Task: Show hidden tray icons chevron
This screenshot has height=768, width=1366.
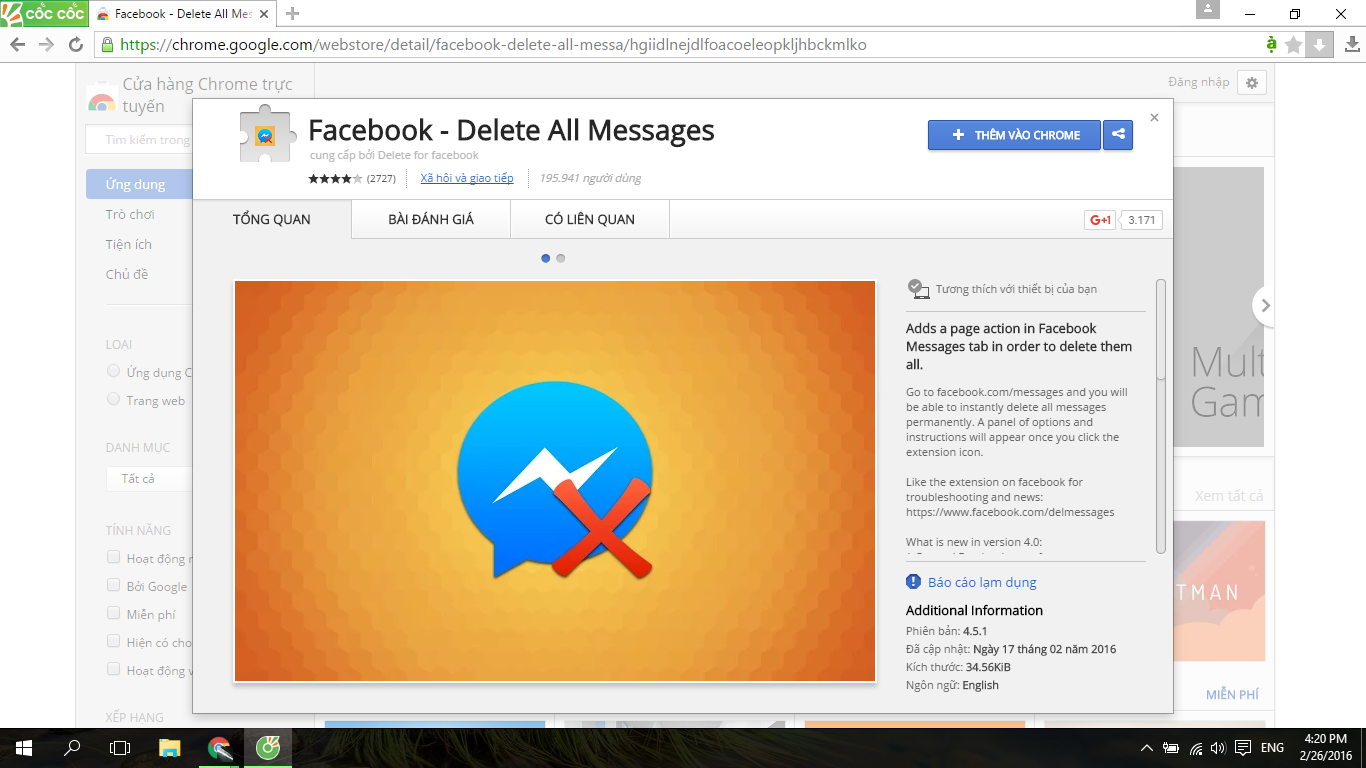Action: 1147,748
